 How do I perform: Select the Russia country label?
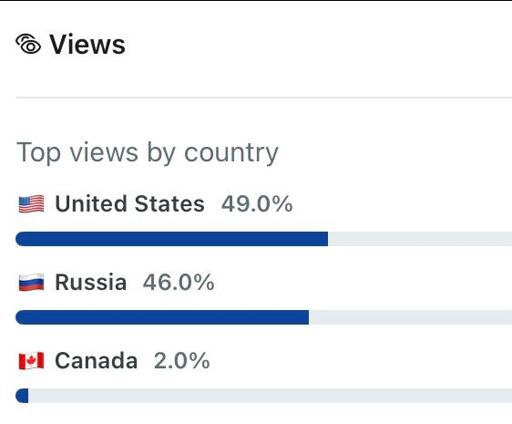(91, 282)
